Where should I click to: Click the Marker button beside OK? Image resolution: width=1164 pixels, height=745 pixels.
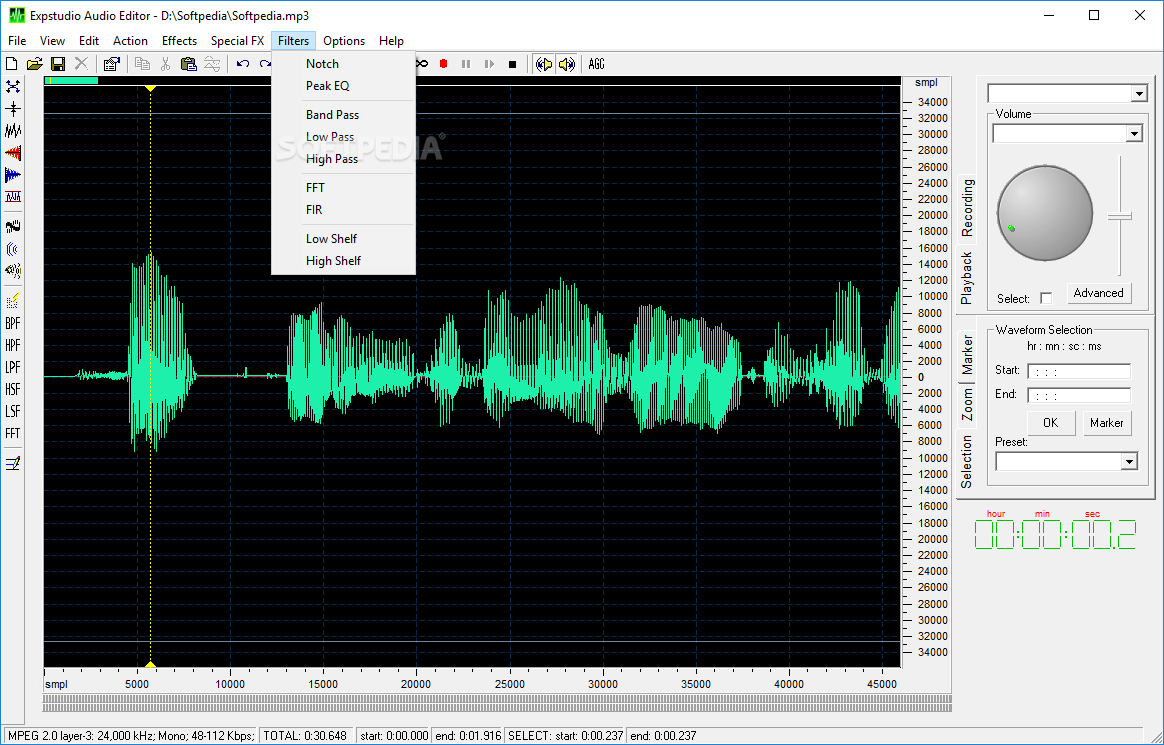pos(1107,423)
